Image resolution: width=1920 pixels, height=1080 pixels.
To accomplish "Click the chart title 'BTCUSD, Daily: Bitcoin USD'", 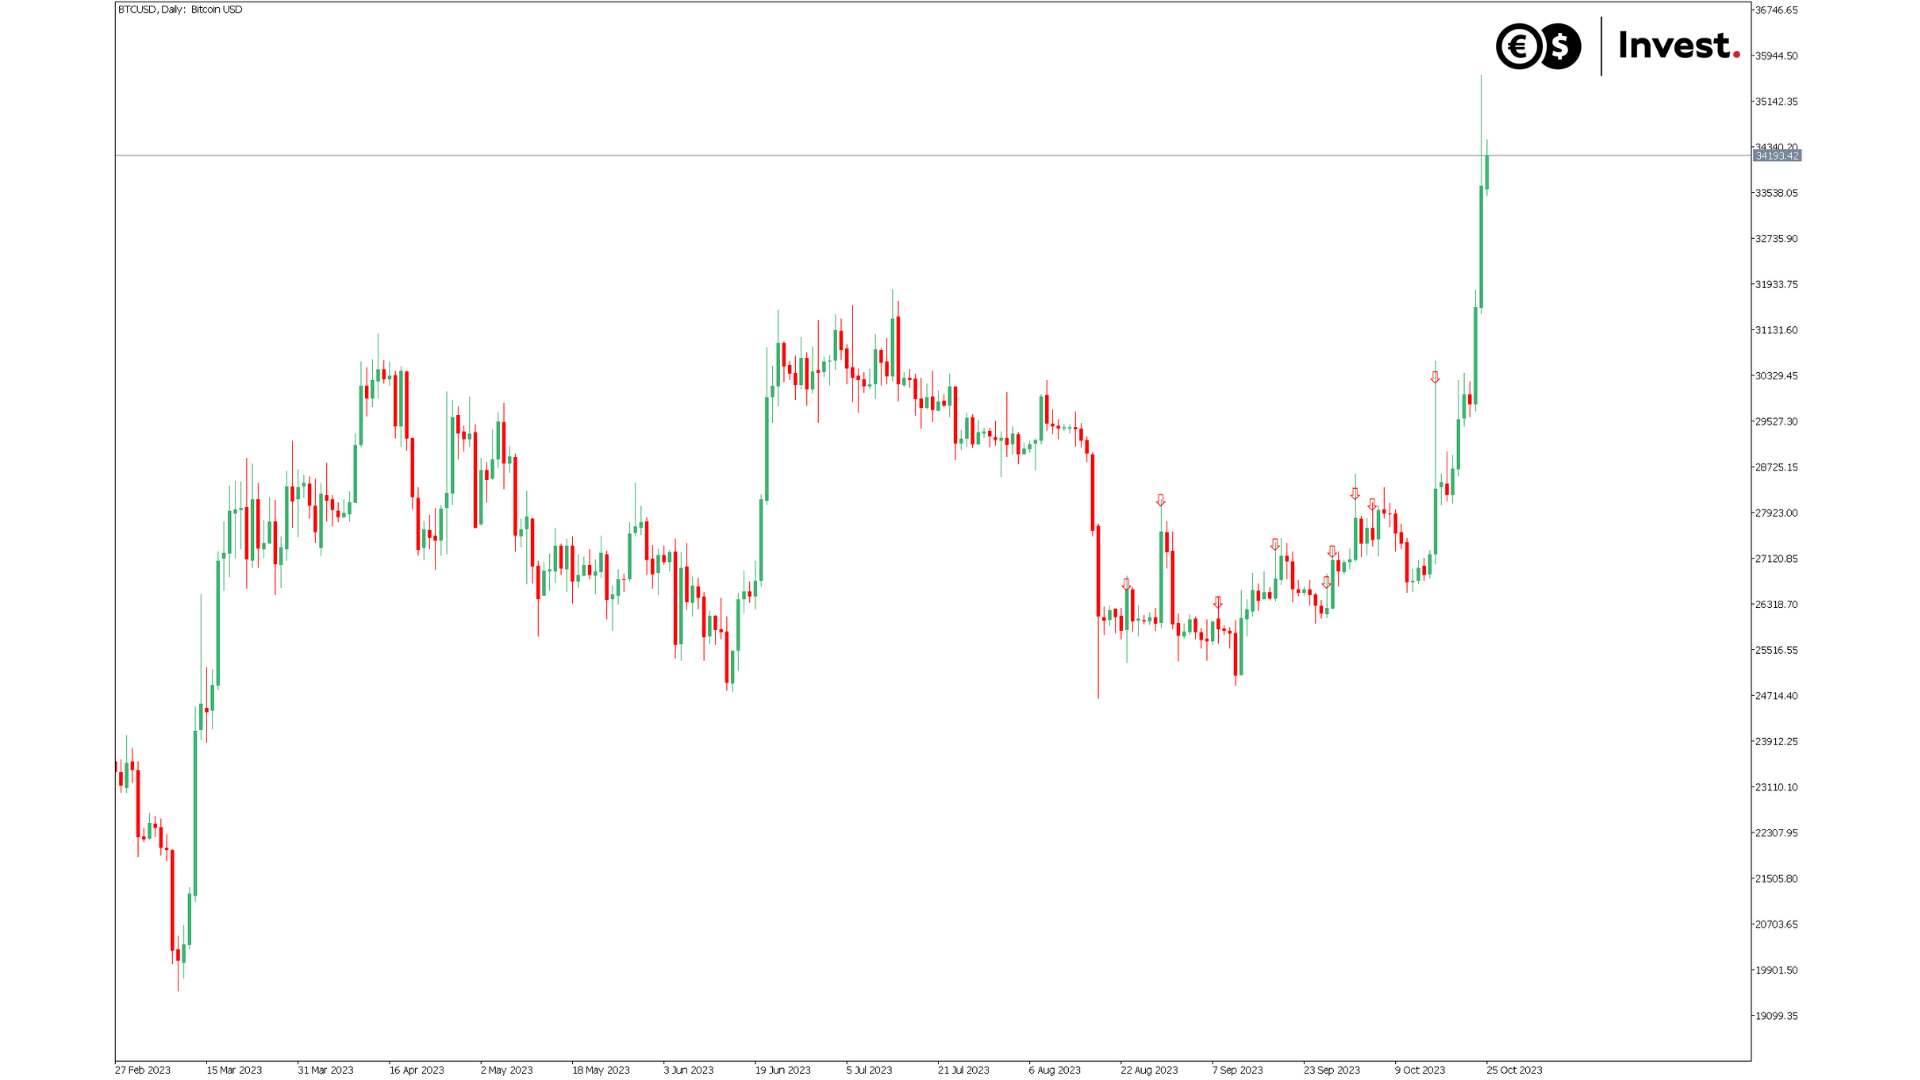I will coord(180,9).
